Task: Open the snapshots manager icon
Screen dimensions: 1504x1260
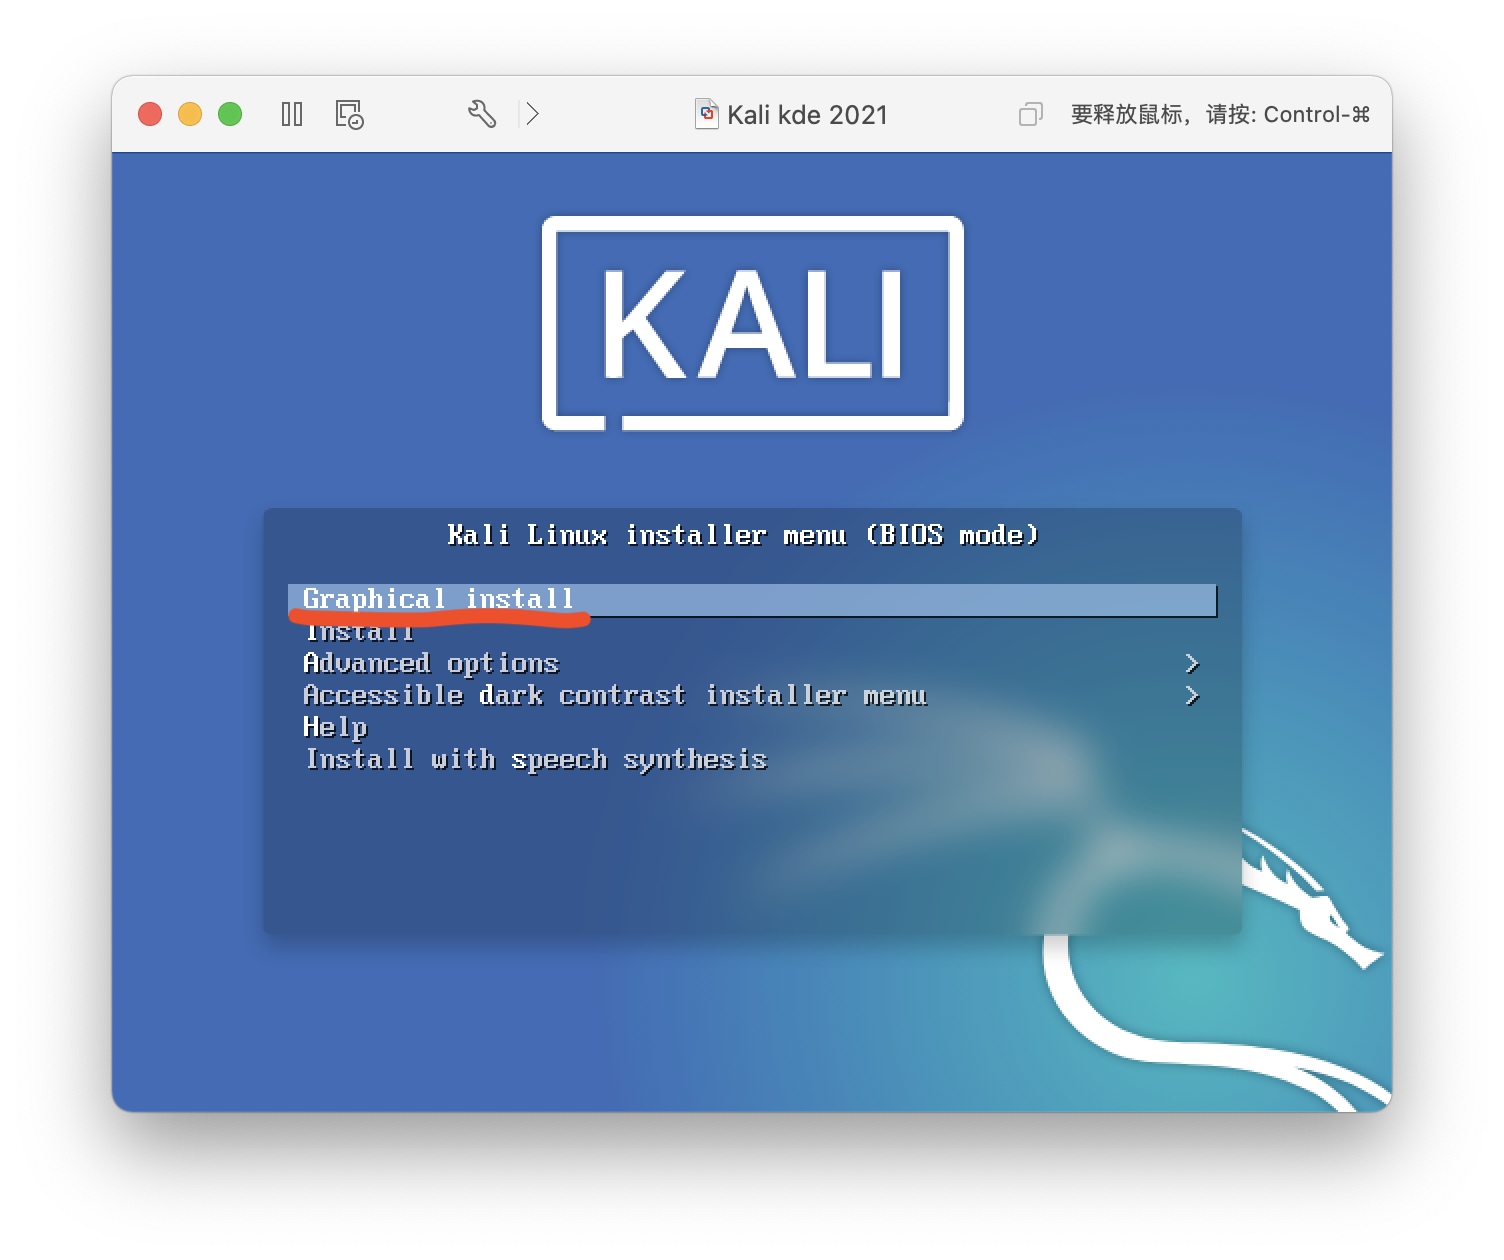Action: coord(349,114)
